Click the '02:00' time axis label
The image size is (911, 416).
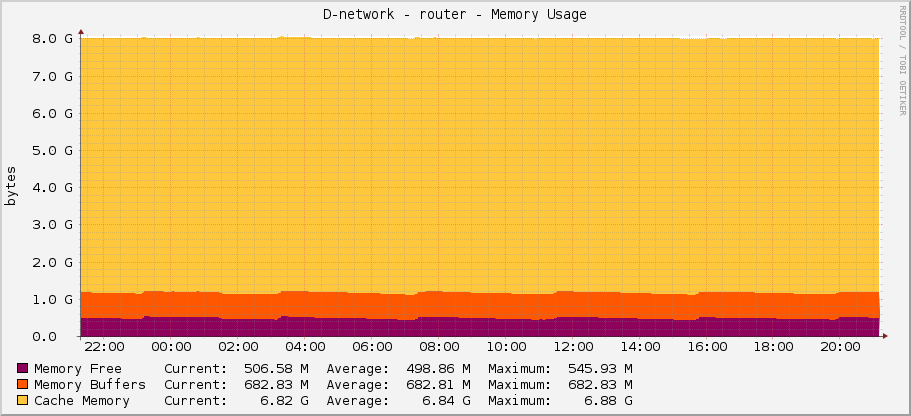click(238, 347)
